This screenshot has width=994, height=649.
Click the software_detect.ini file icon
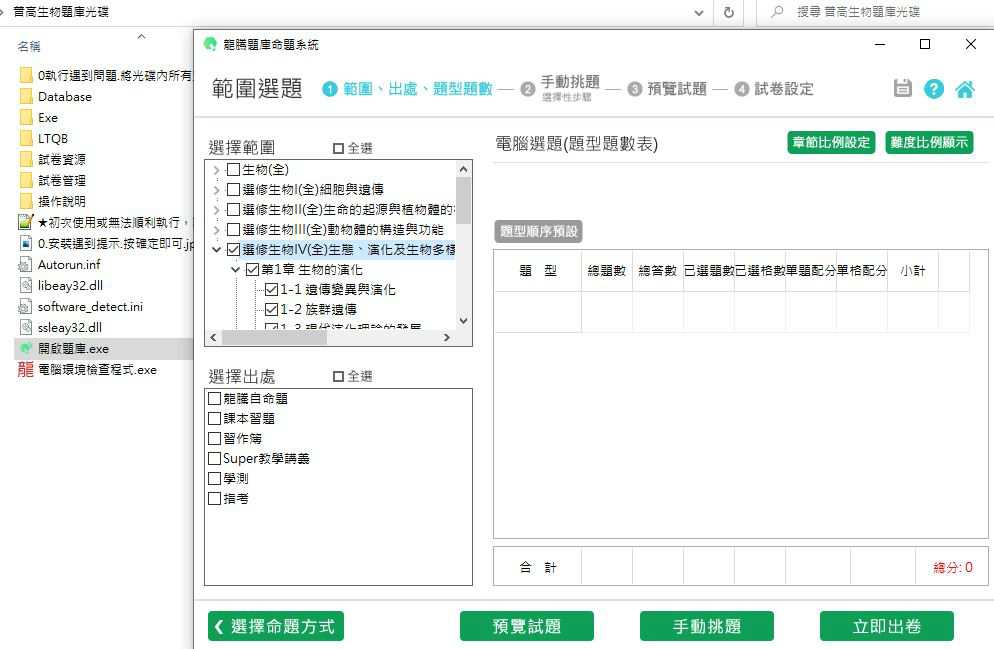coord(25,306)
